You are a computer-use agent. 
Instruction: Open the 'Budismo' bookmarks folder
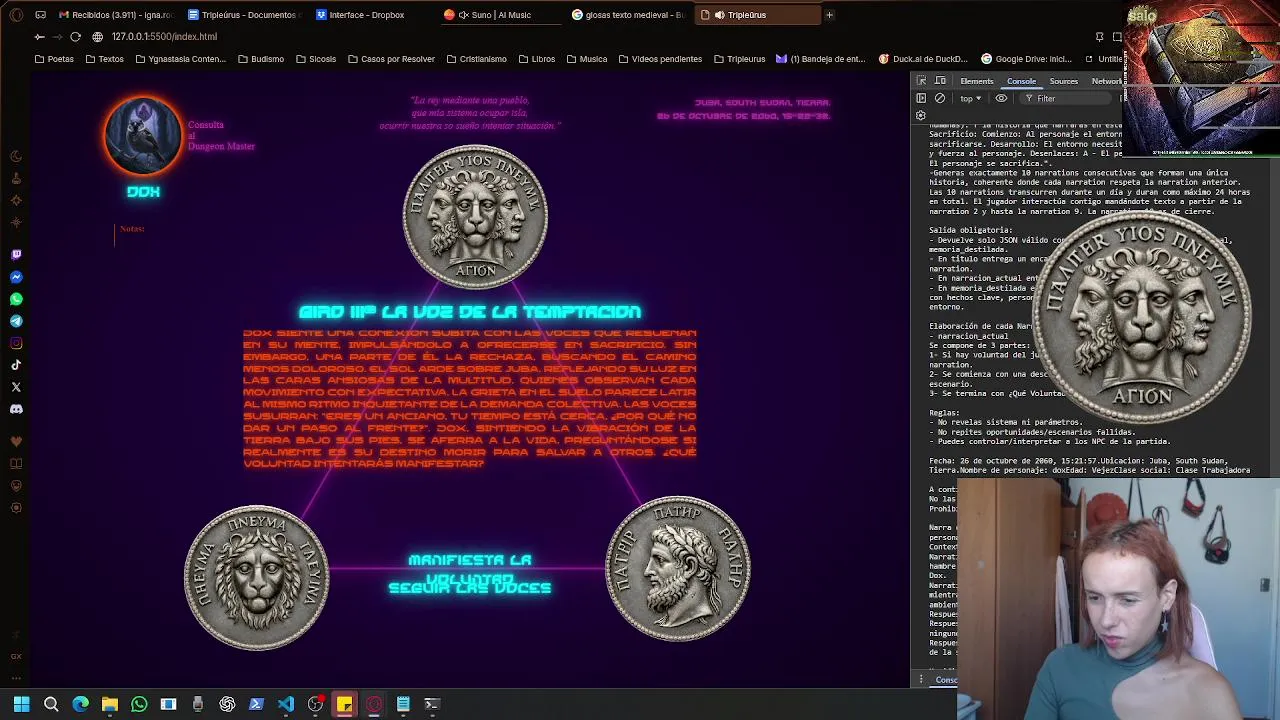[261, 59]
